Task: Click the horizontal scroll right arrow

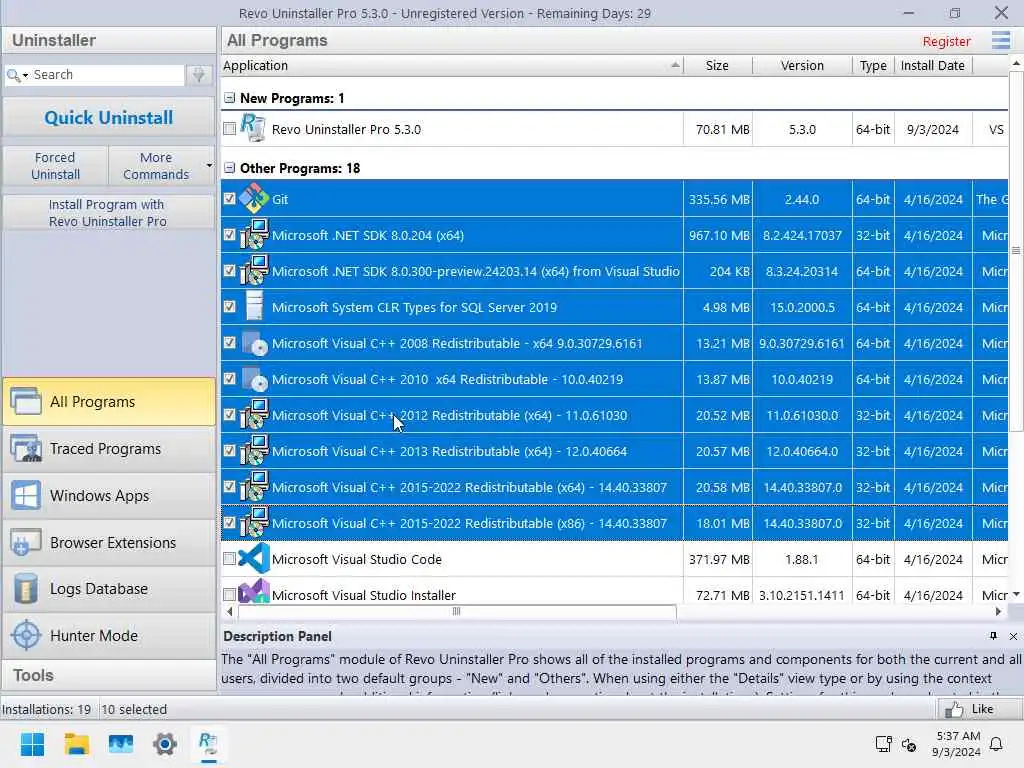Action: tap(998, 612)
